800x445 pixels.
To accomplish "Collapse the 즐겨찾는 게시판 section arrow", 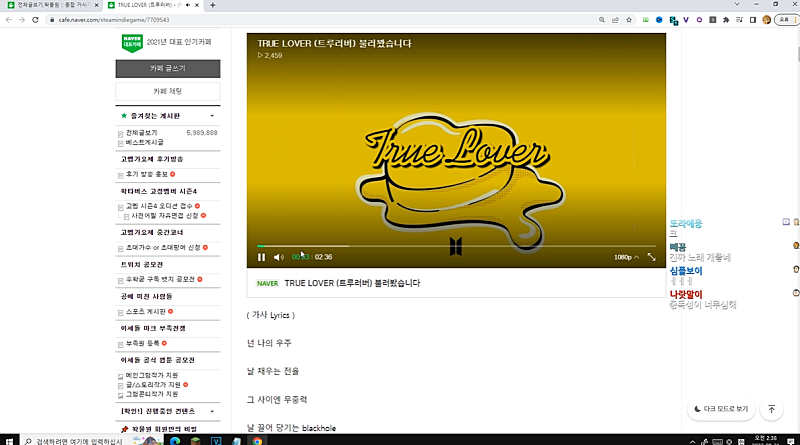I will (212, 116).
